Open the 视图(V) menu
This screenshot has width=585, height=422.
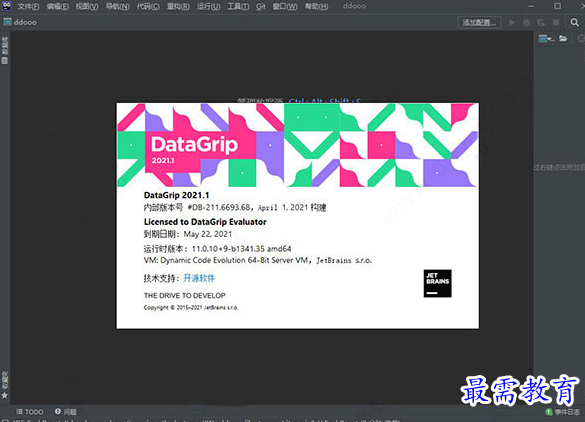[x=87, y=6]
